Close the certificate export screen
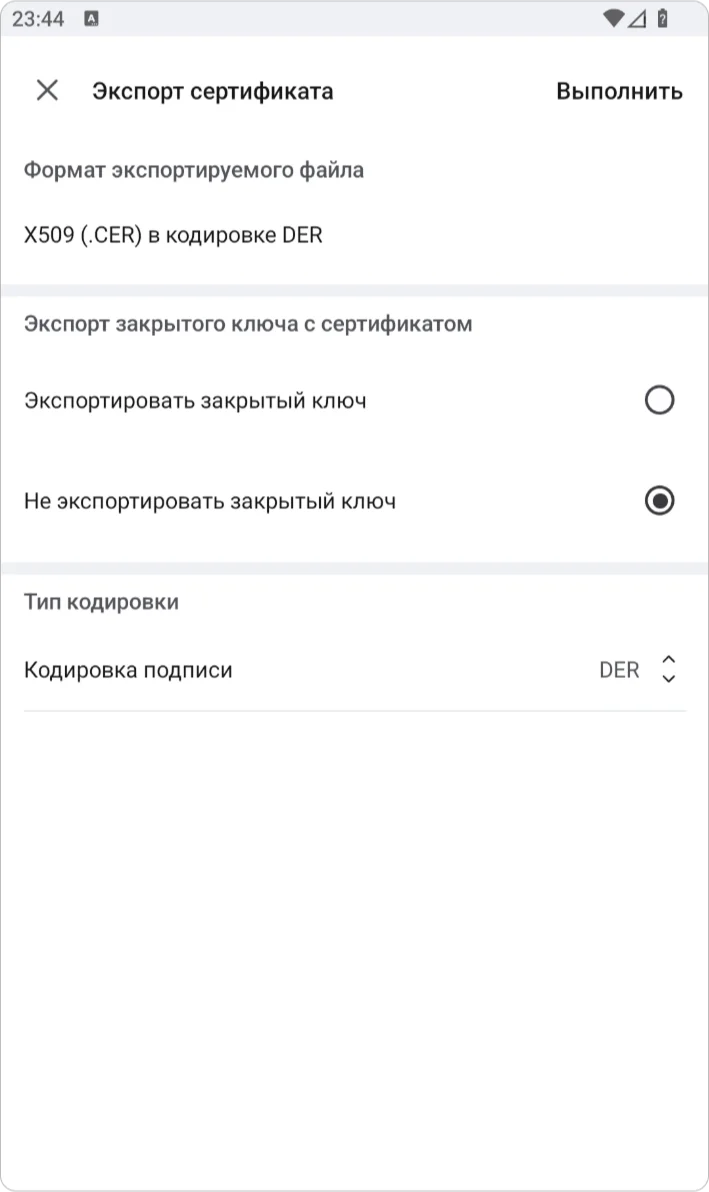709x1192 pixels. [x=47, y=91]
